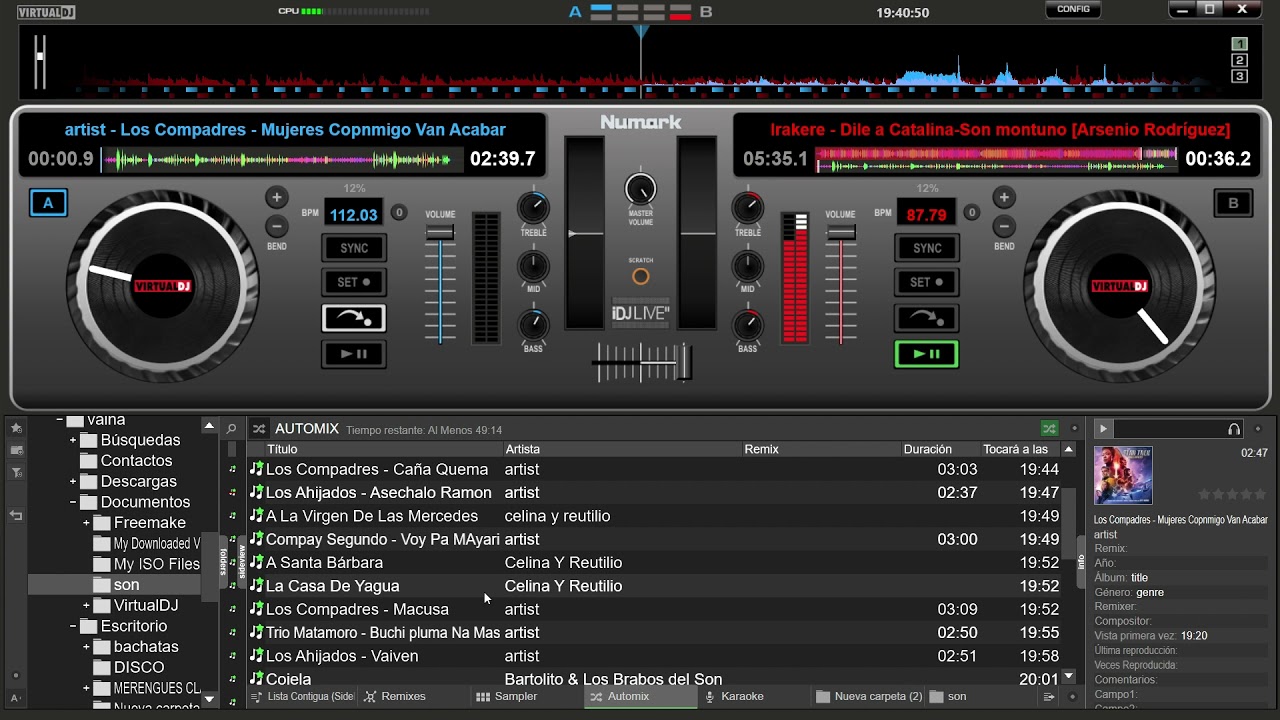
Task: Click the deck B turntable platter
Action: coord(1119,285)
